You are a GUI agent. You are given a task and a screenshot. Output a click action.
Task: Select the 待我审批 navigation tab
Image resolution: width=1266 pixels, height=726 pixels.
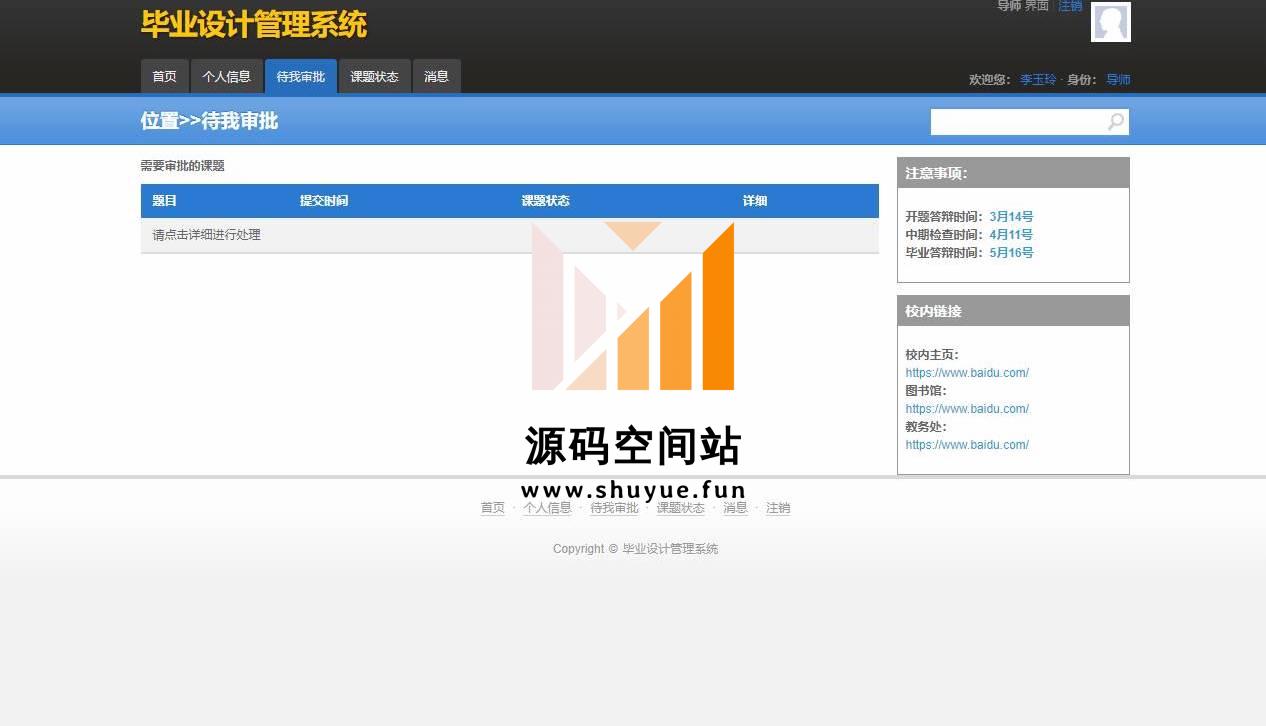(x=301, y=76)
